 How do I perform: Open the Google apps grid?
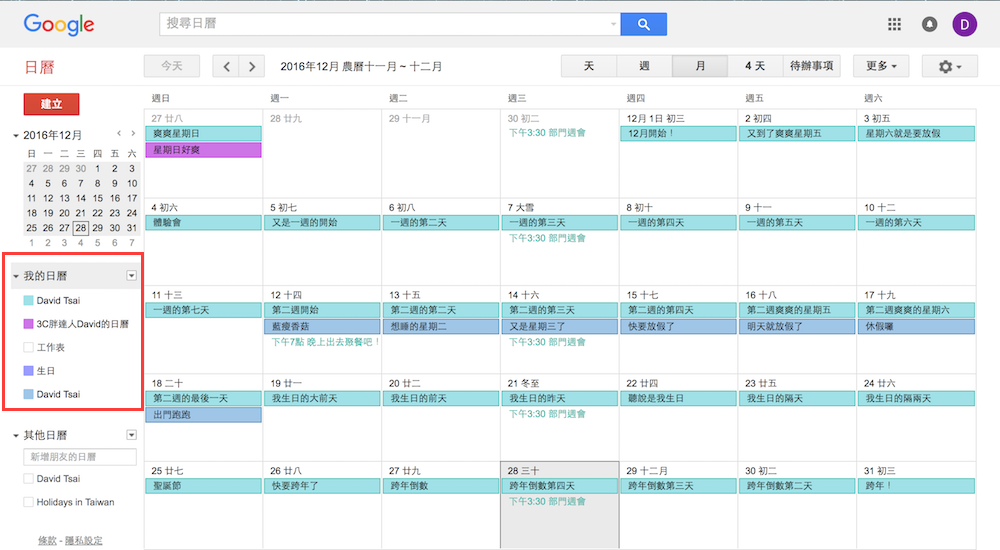click(x=894, y=24)
